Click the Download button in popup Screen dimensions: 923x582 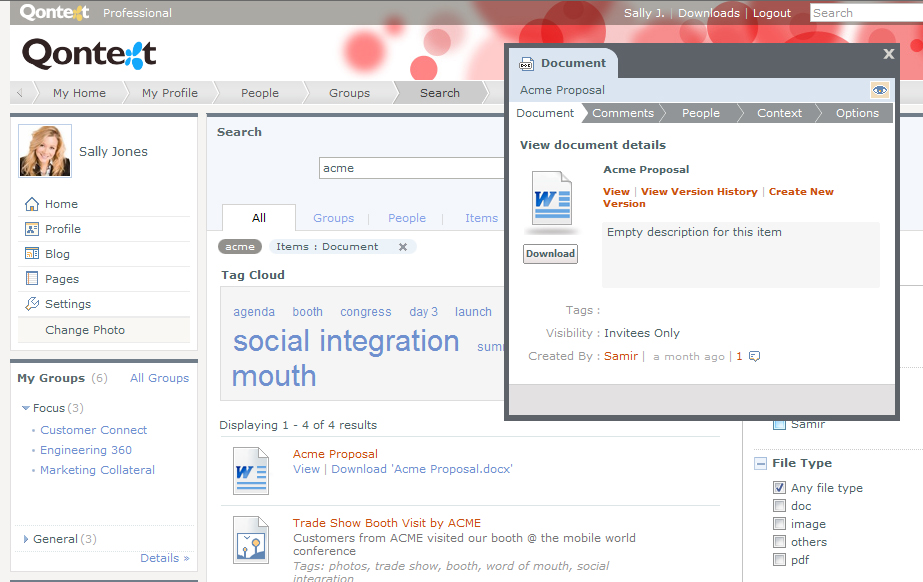[x=550, y=254]
